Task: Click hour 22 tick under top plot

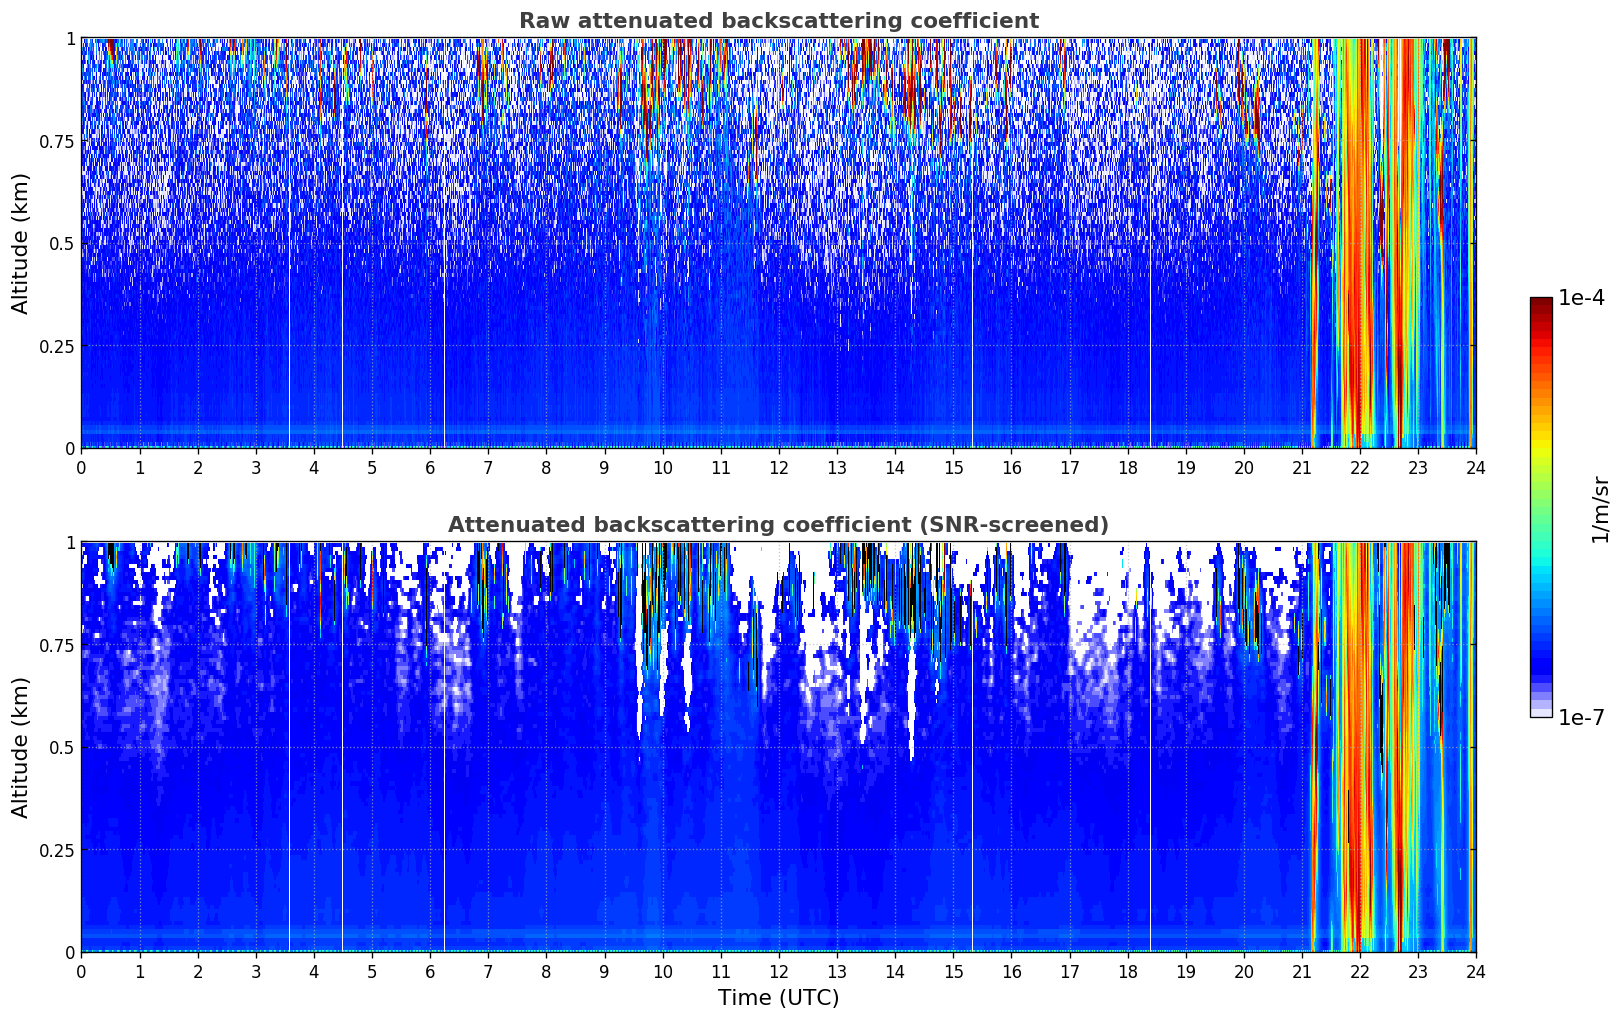Action: [x=1360, y=467]
